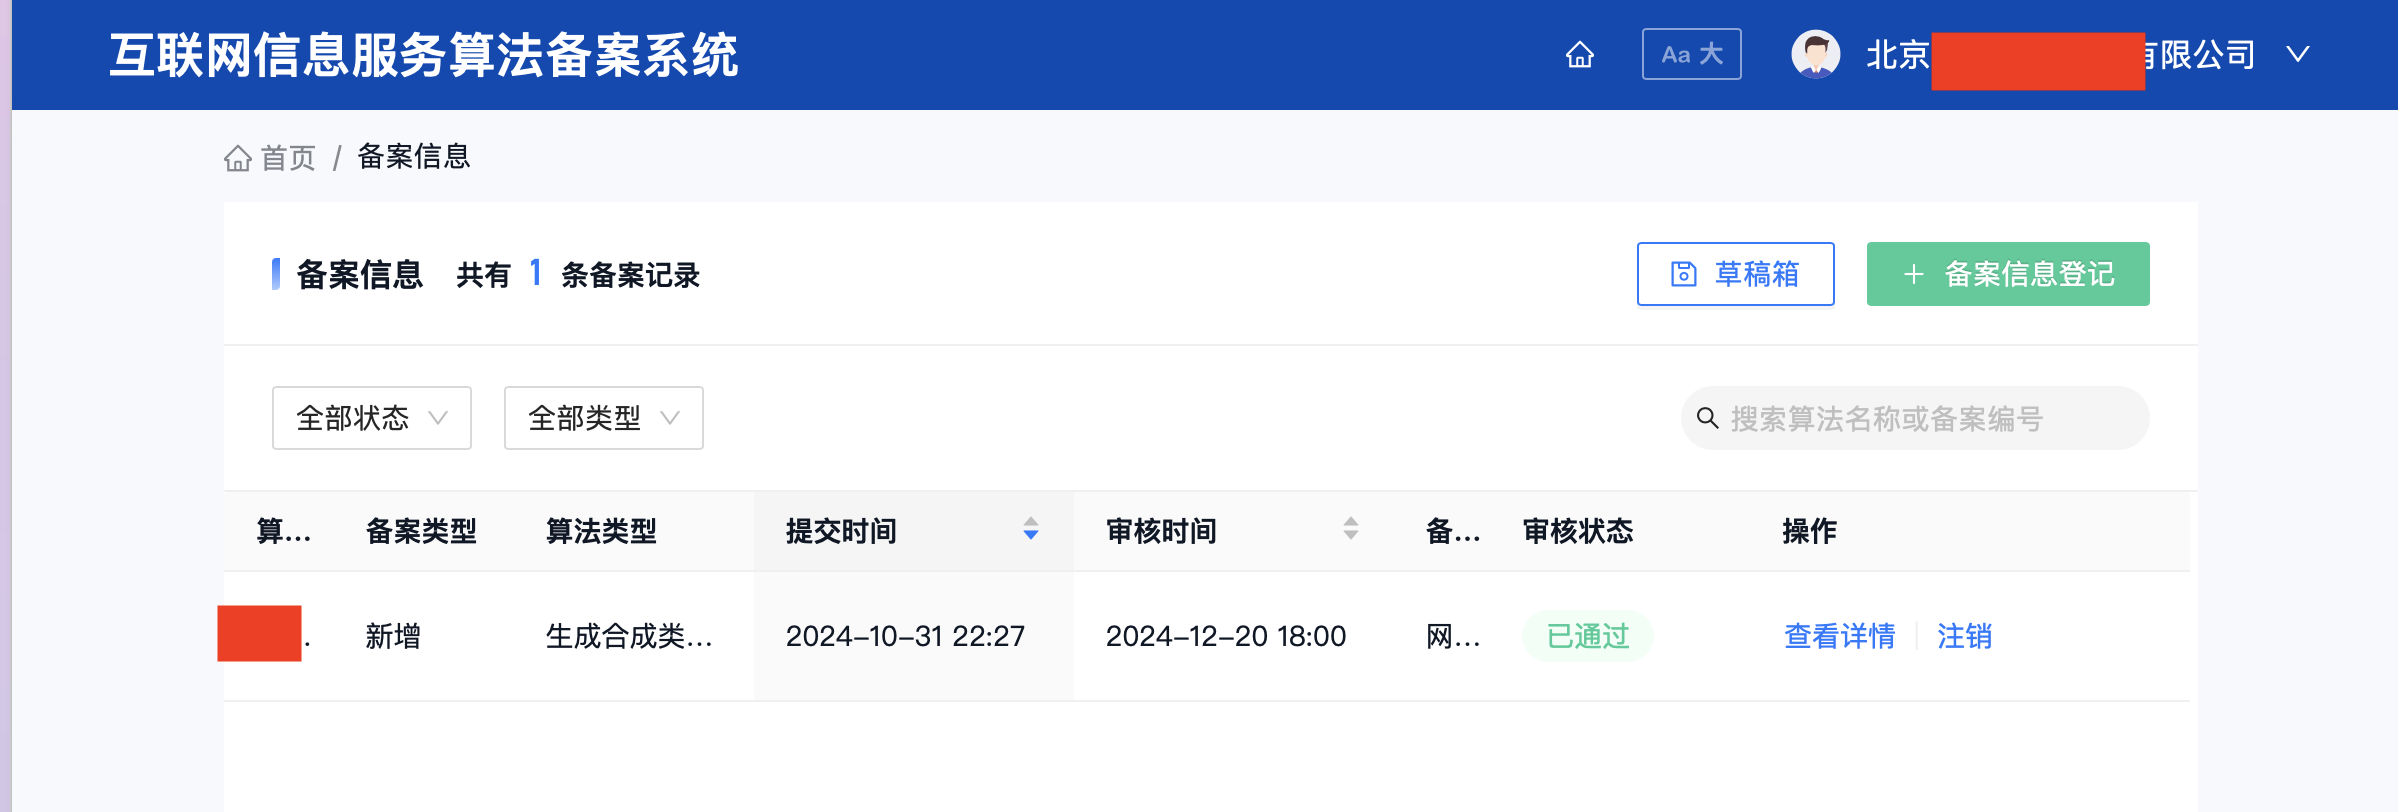Open the 草稿箱 drafts button
The height and width of the screenshot is (812, 2398).
point(1735,274)
